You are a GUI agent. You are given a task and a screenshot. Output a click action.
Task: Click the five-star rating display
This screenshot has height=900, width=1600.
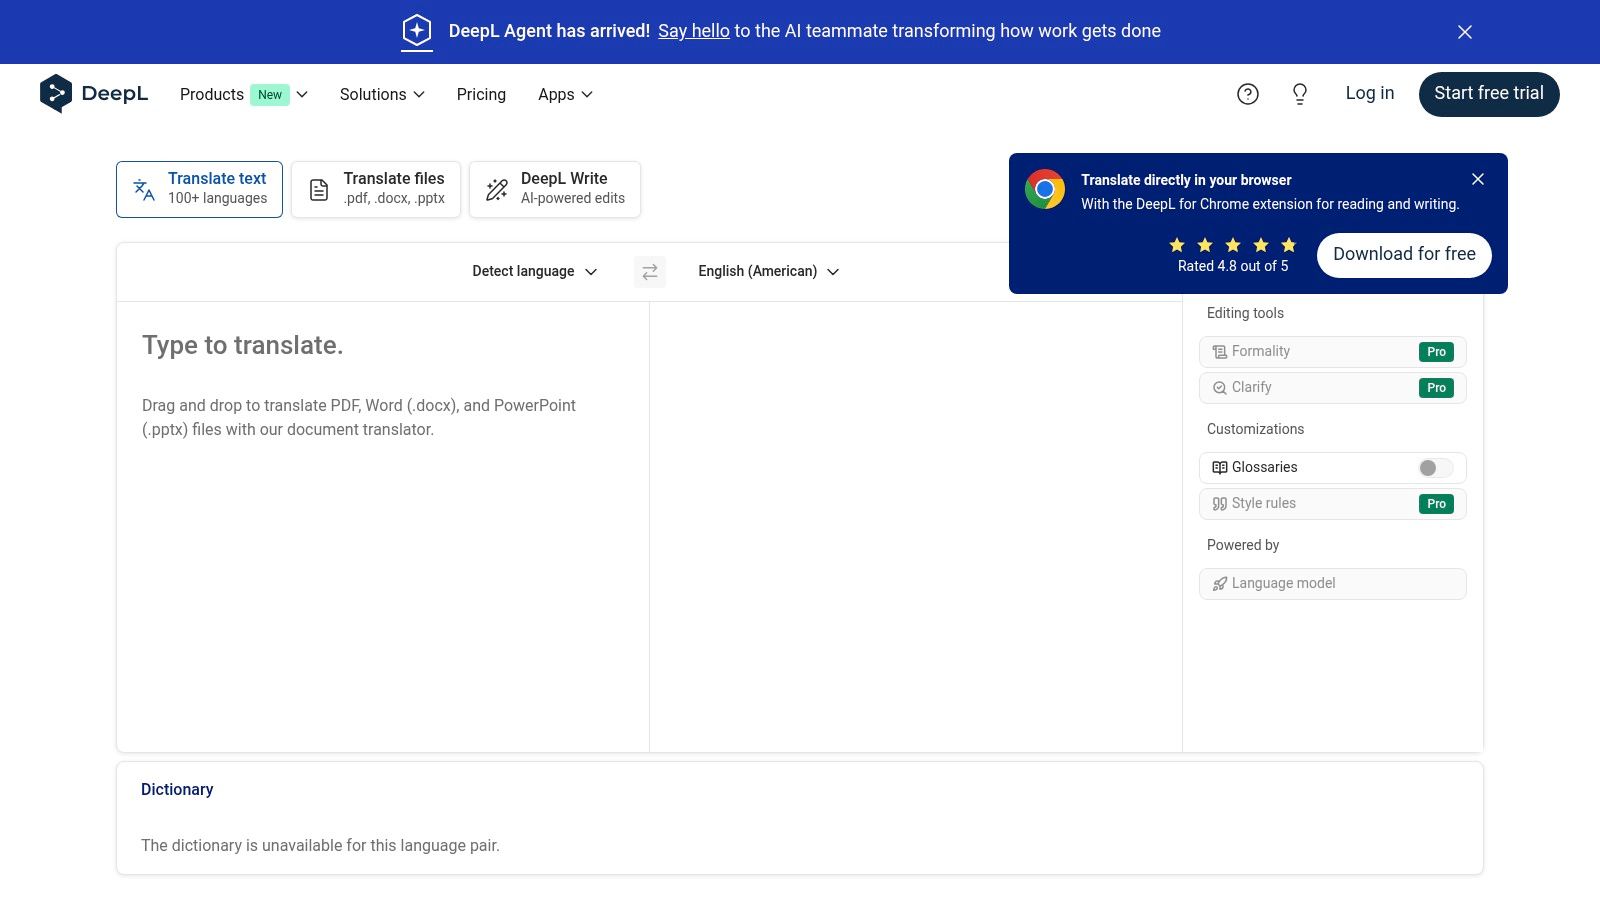point(1232,245)
